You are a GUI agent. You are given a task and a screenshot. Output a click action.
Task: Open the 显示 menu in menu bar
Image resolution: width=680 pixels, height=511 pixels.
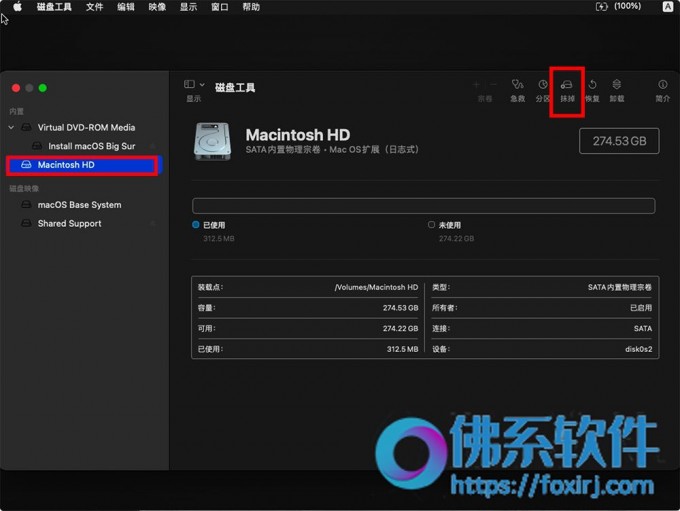[188, 7]
